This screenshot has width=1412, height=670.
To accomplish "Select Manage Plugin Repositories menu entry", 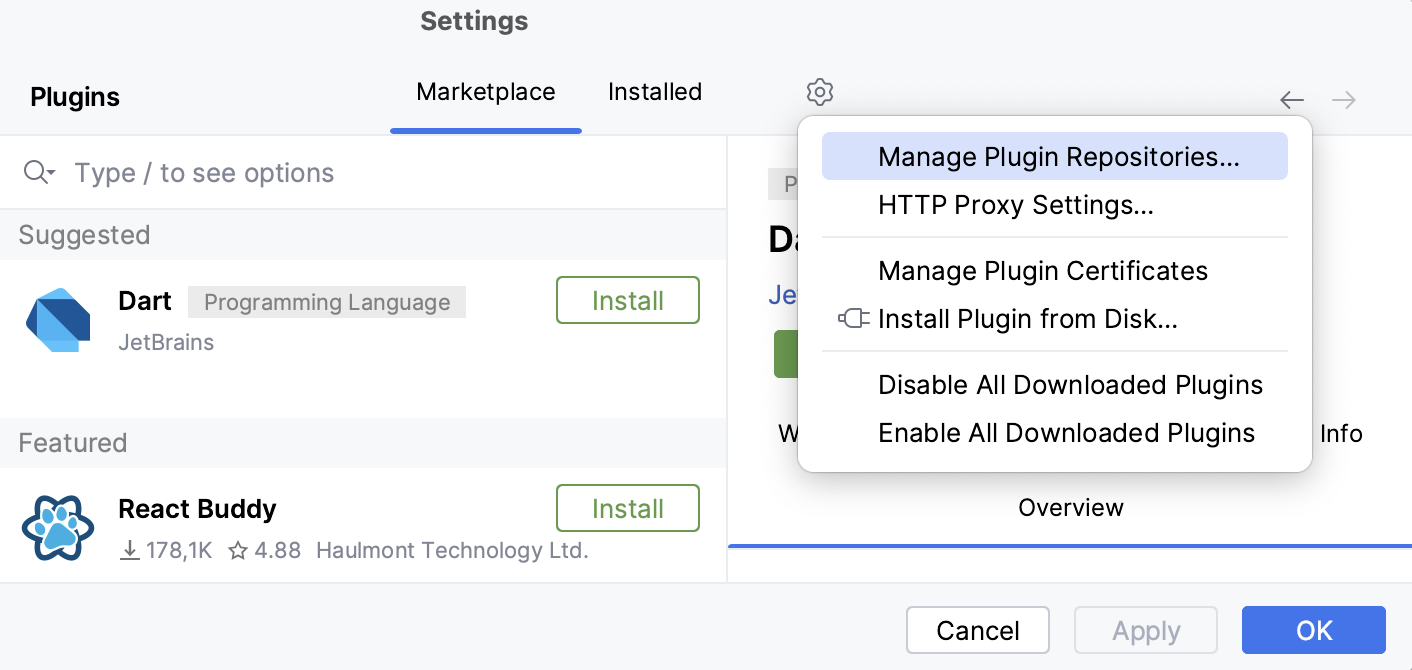I will point(1058,156).
